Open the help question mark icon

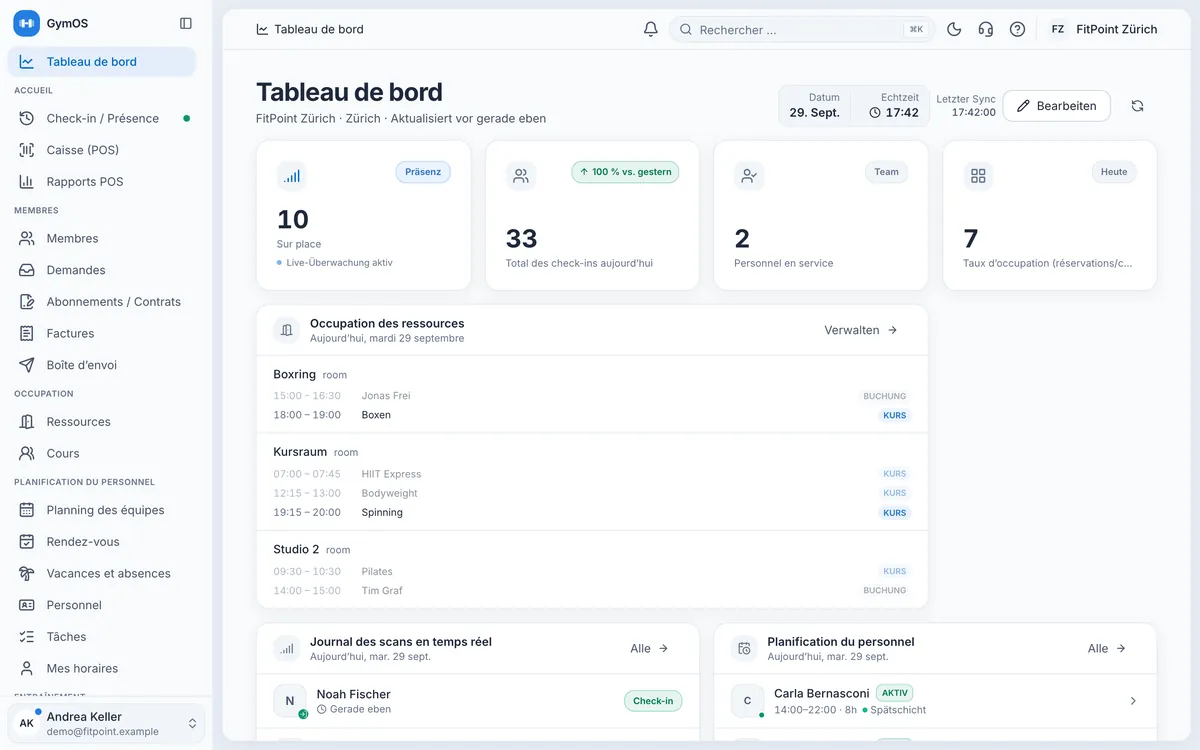tap(1017, 29)
